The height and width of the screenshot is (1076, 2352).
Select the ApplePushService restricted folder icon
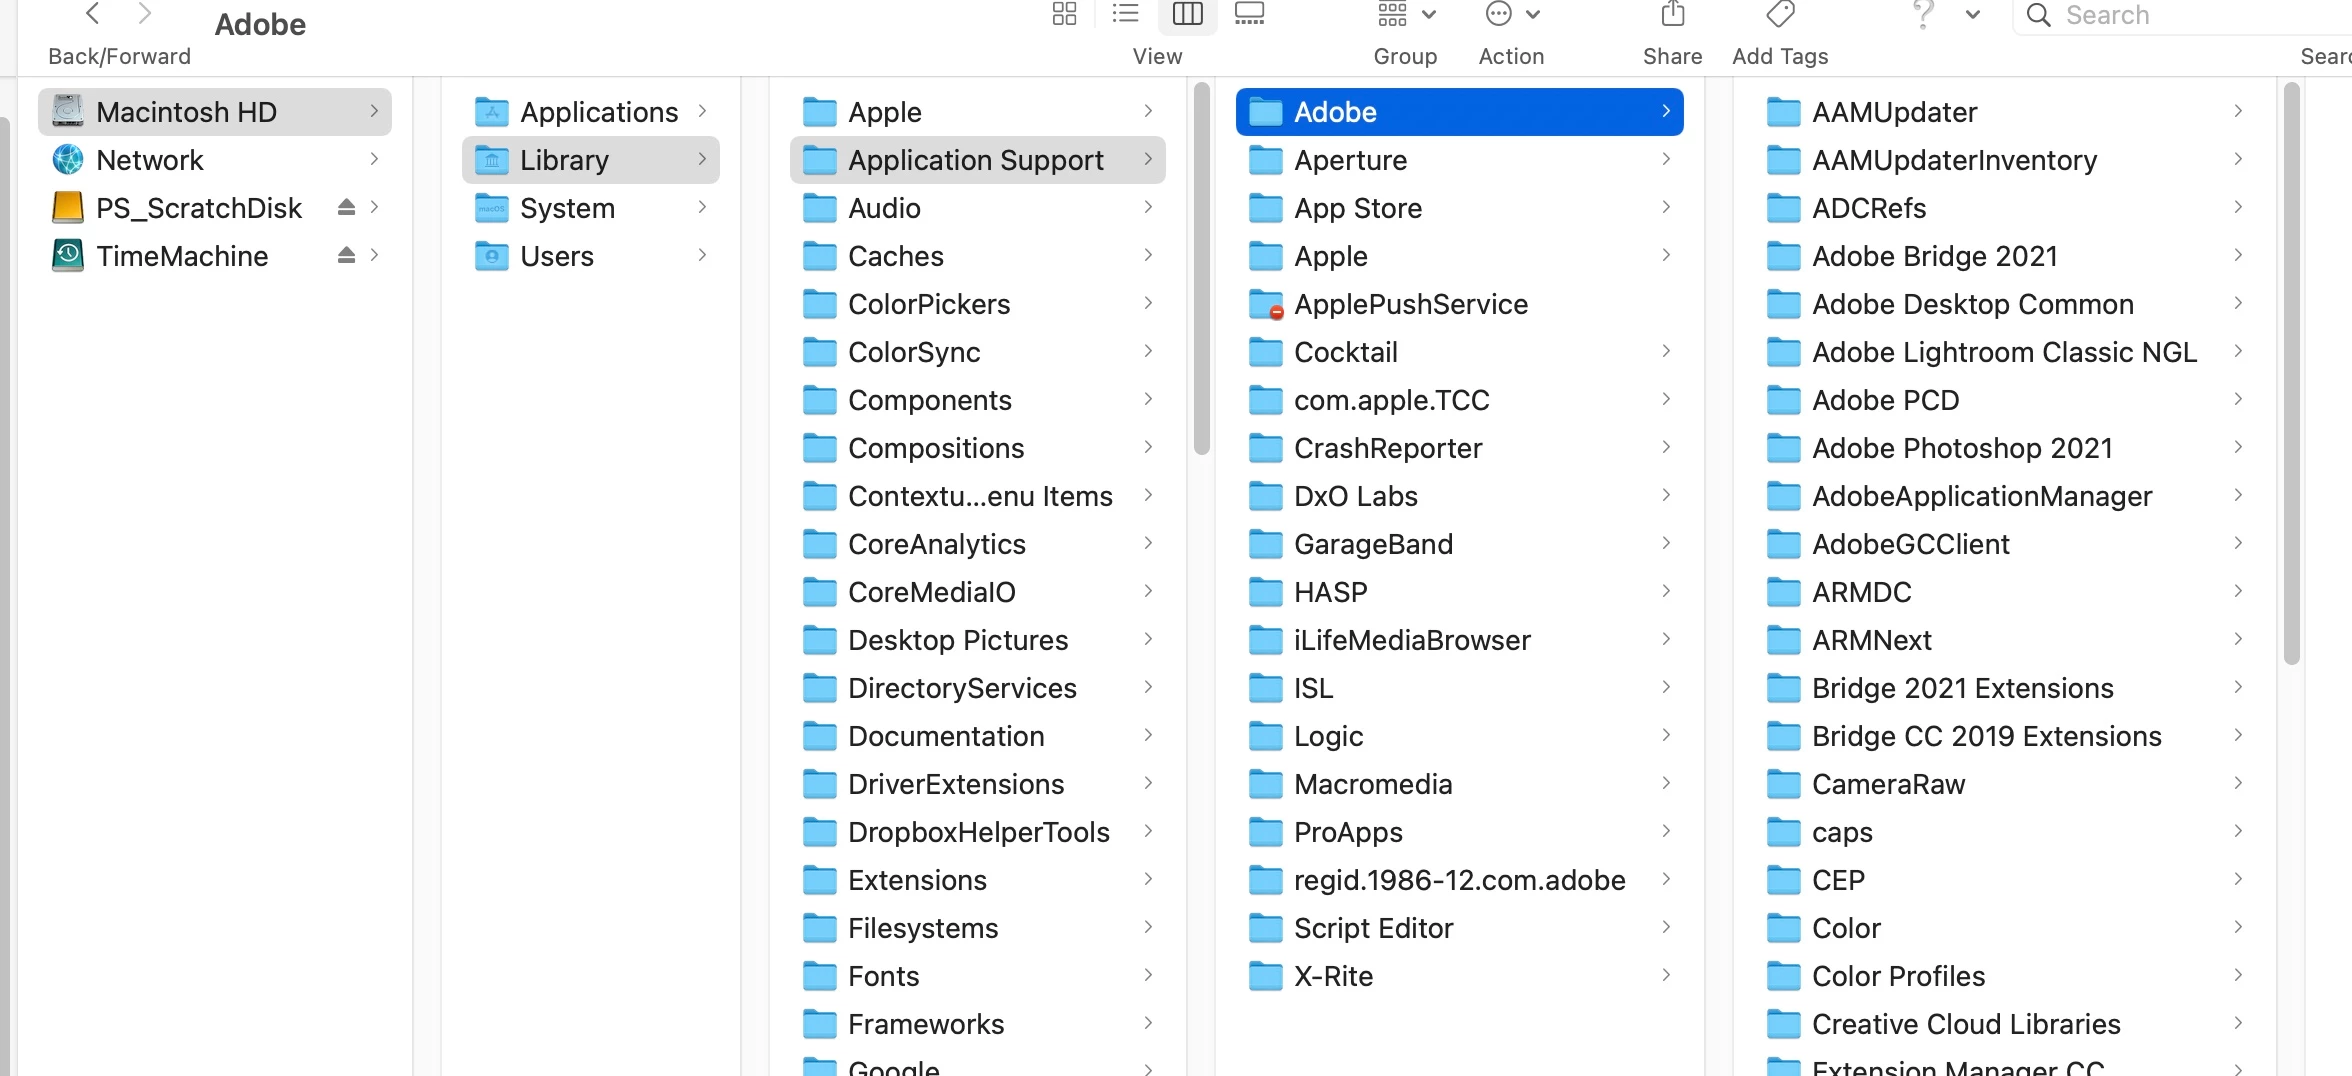(1266, 304)
